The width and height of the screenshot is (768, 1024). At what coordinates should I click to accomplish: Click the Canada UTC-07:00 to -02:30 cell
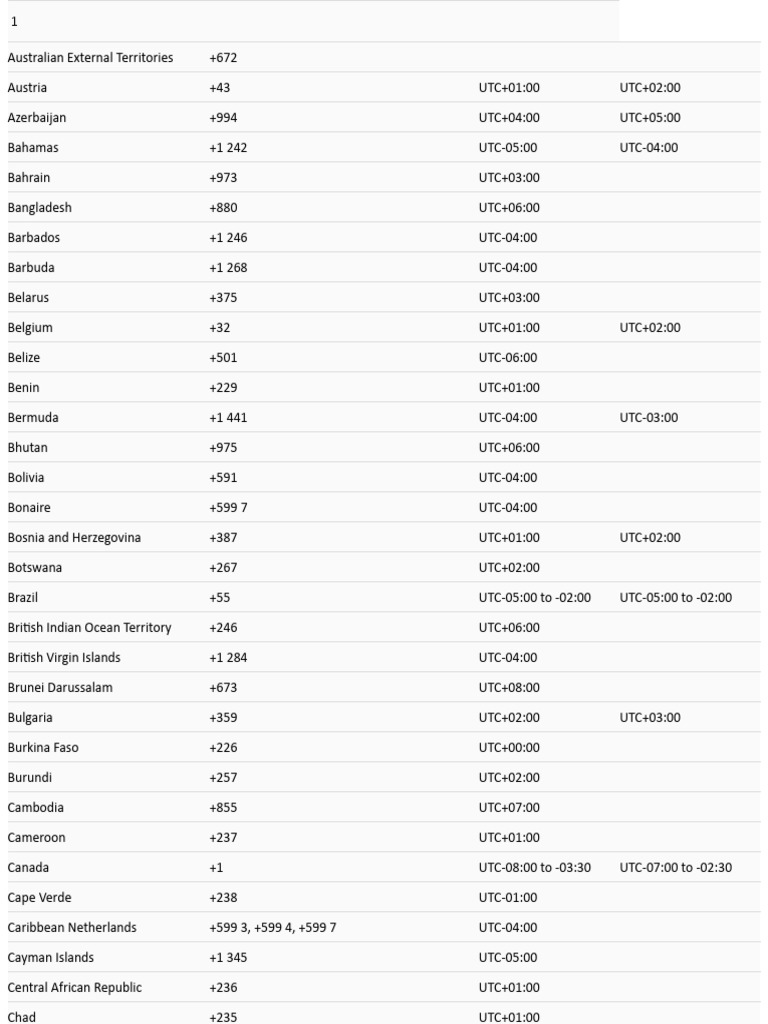pyautogui.click(x=675, y=868)
